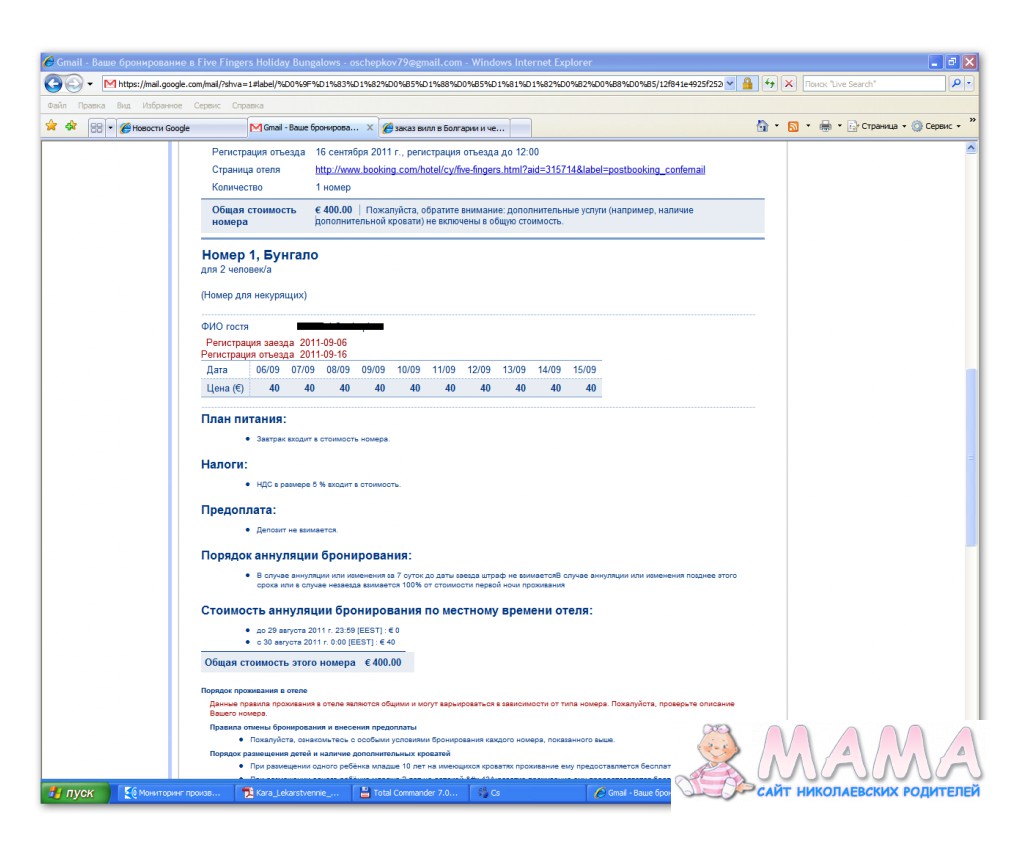This screenshot has width=1024, height=860.
Task: Switch to the Новости Google tab
Action: [x=180, y=128]
